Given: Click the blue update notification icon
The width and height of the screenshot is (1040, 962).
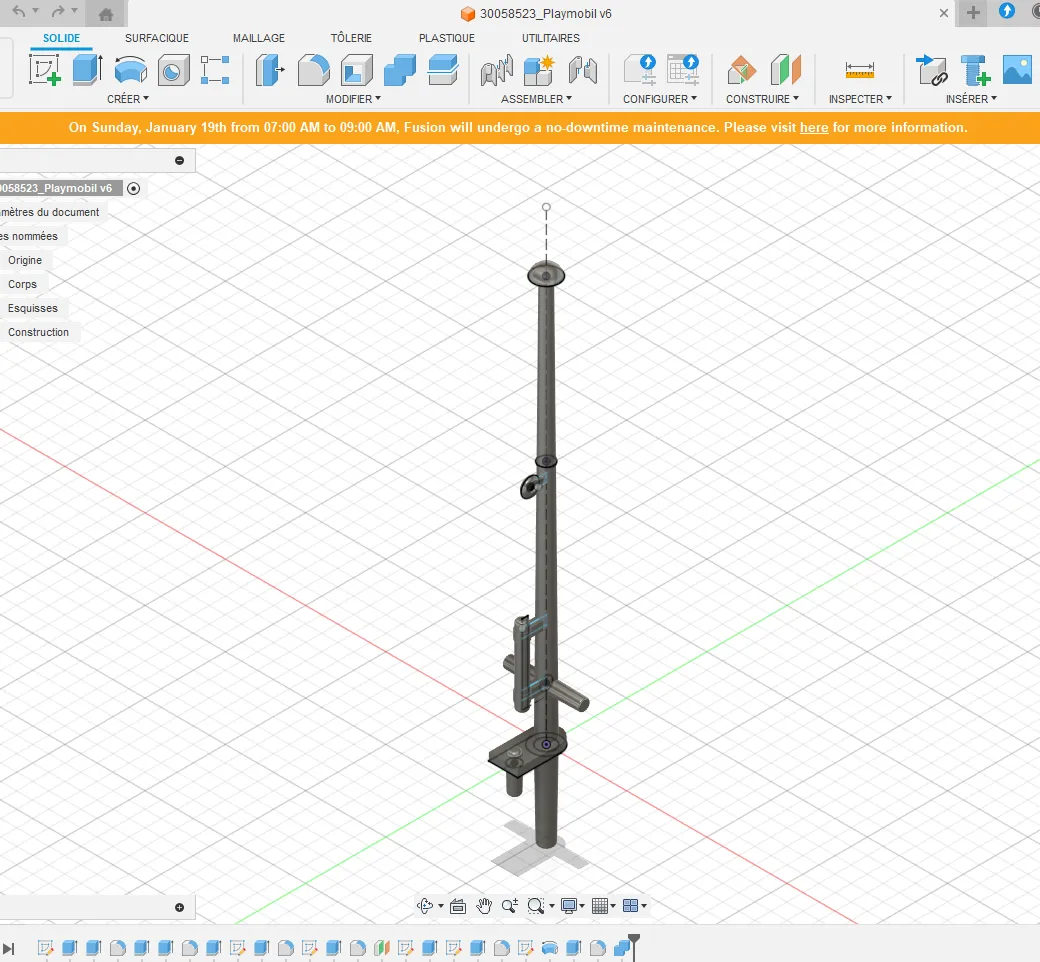Looking at the screenshot, I should (1007, 11).
